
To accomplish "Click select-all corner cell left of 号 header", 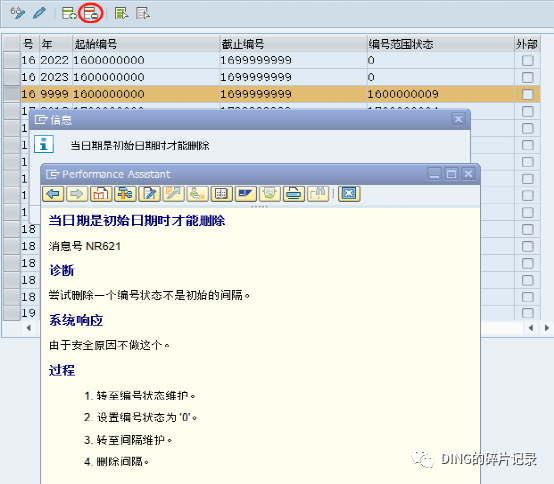I will (x=12, y=43).
